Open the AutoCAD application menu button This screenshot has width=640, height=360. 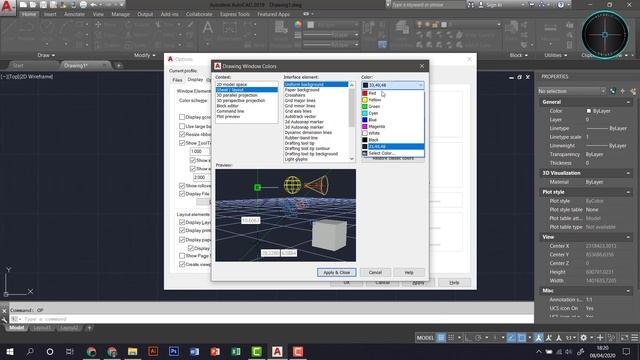coord(7,7)
